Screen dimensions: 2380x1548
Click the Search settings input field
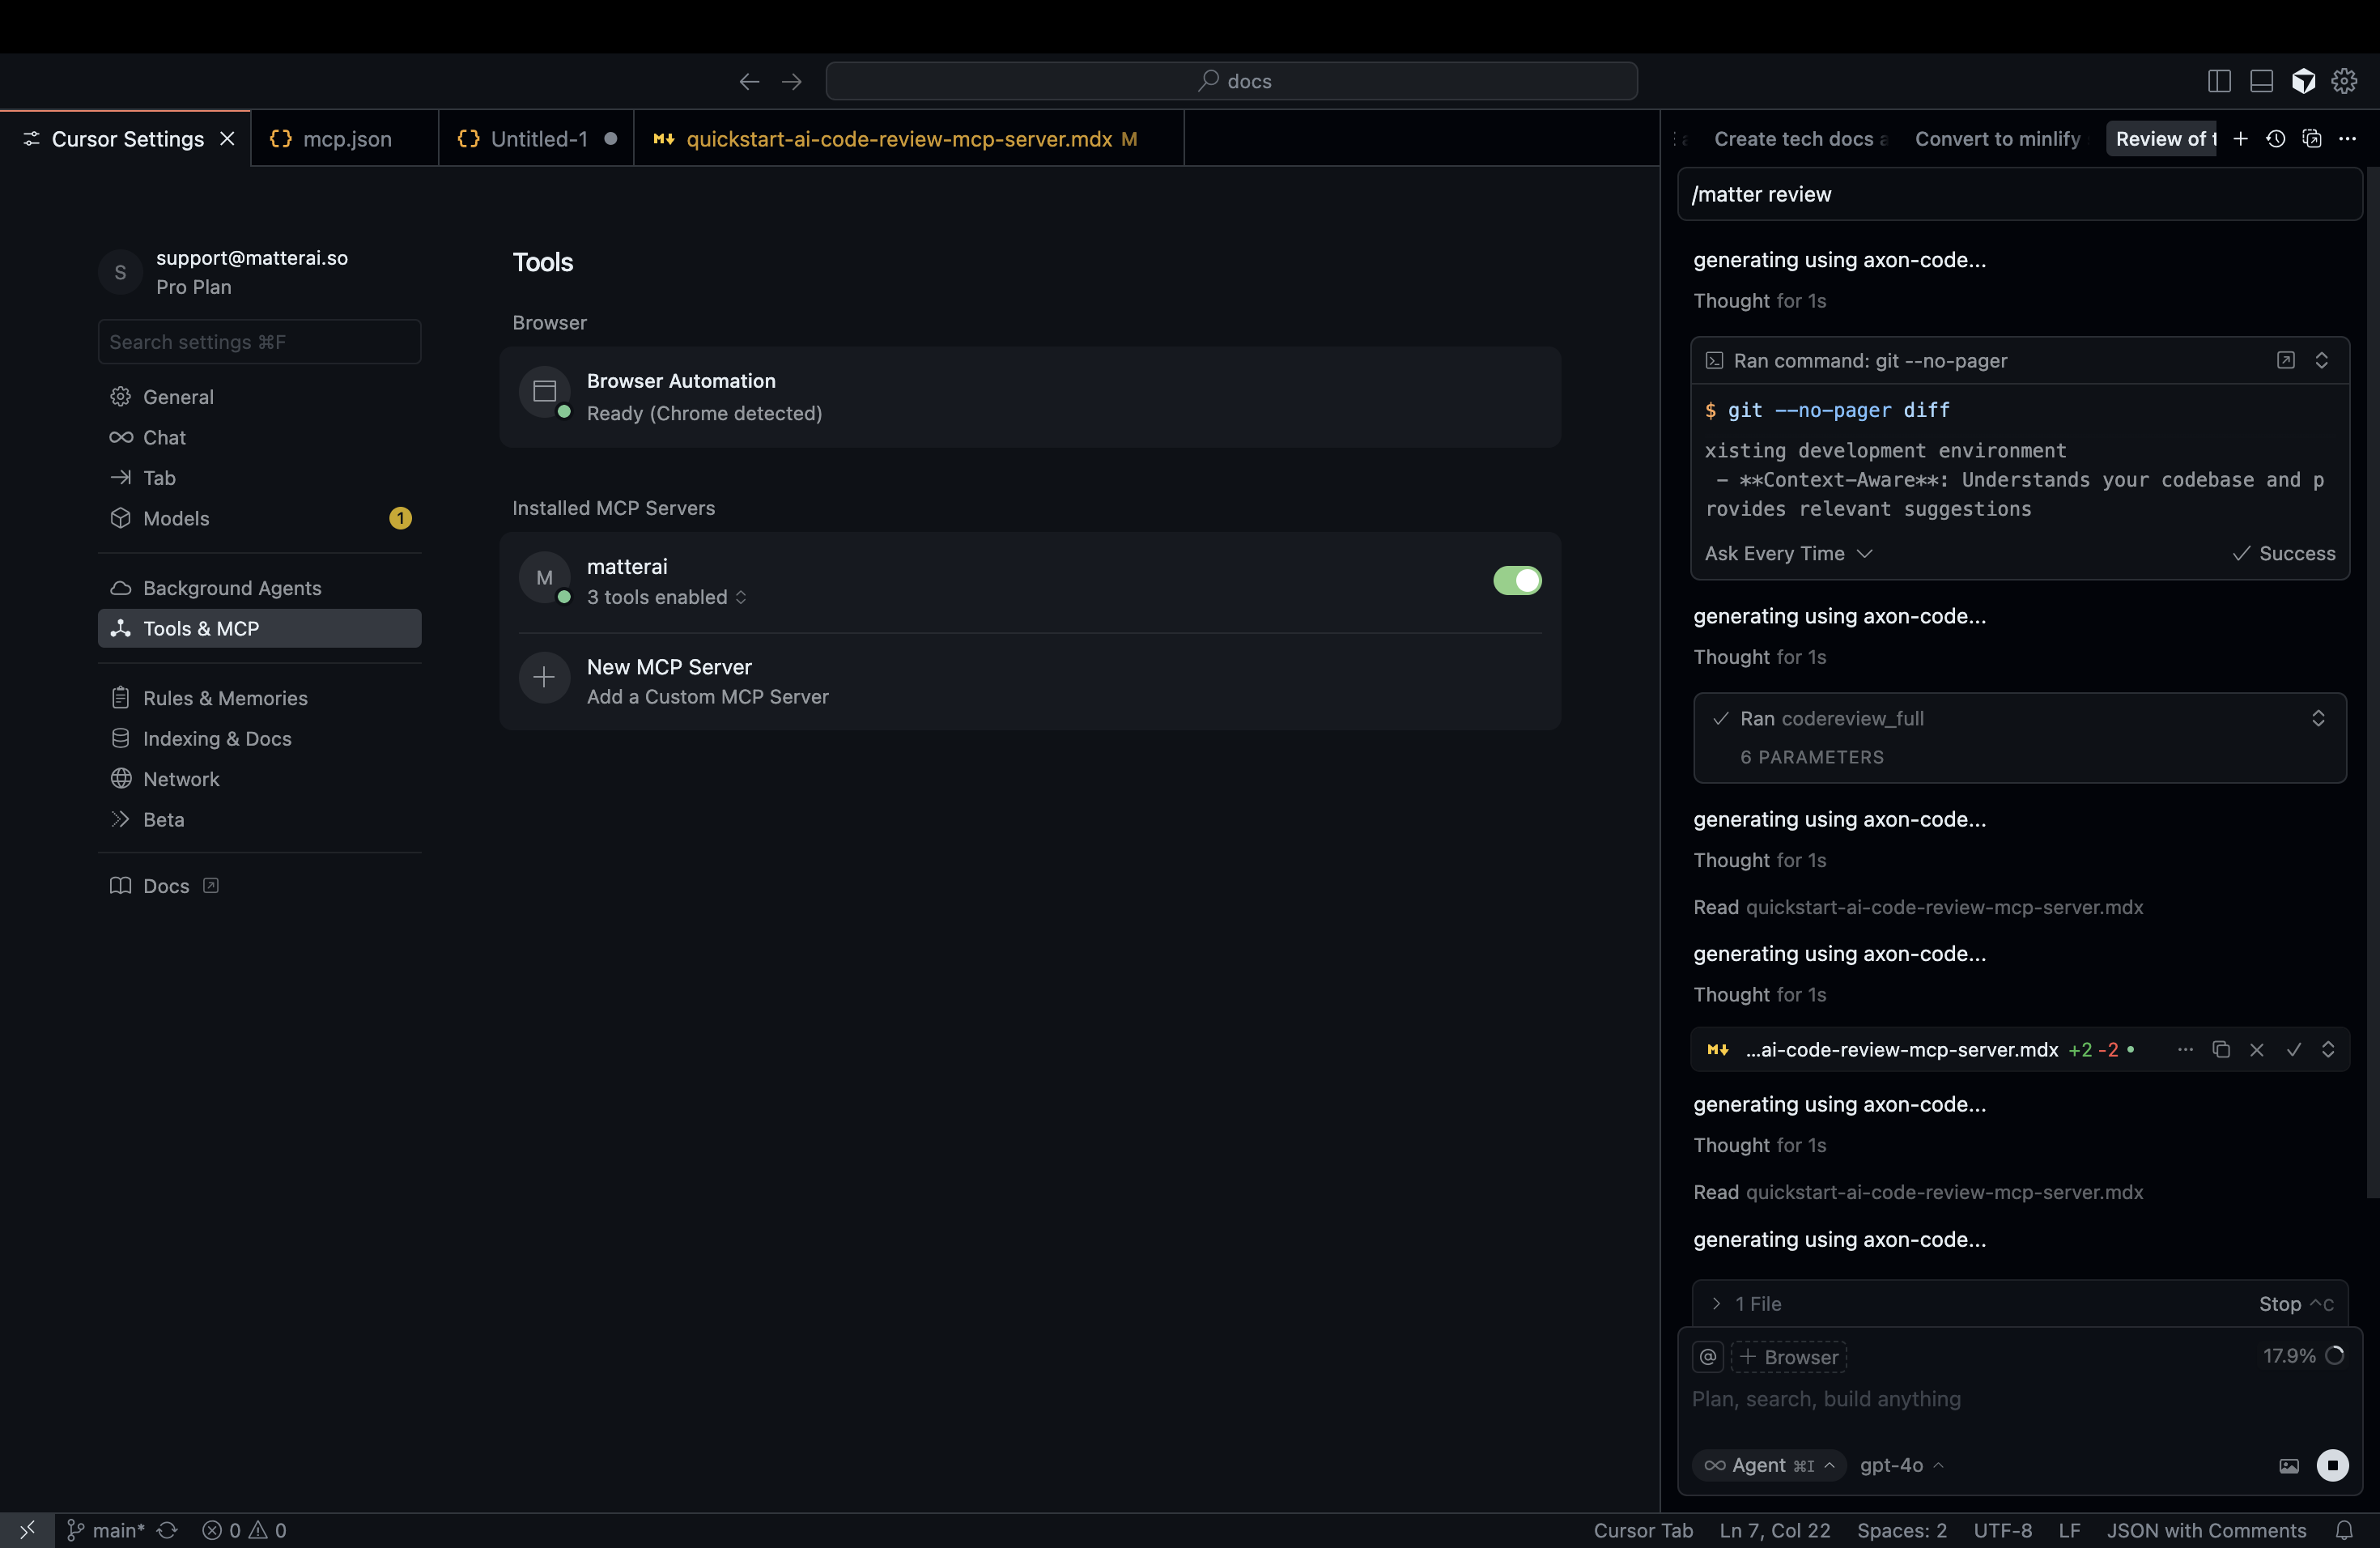(x=259, y=342)
